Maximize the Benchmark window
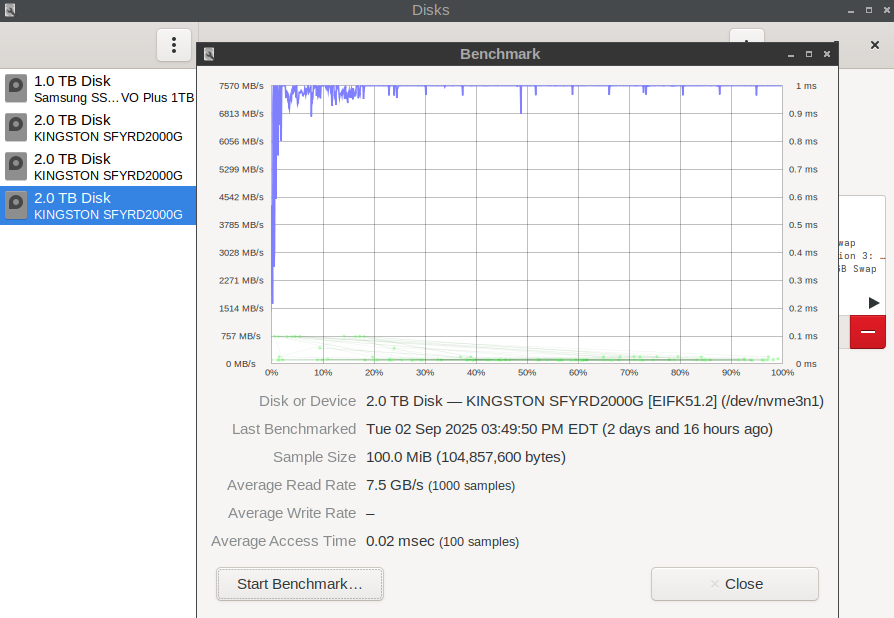The width and height of the screenshot is (894, 618). click(x=808, y=54)
